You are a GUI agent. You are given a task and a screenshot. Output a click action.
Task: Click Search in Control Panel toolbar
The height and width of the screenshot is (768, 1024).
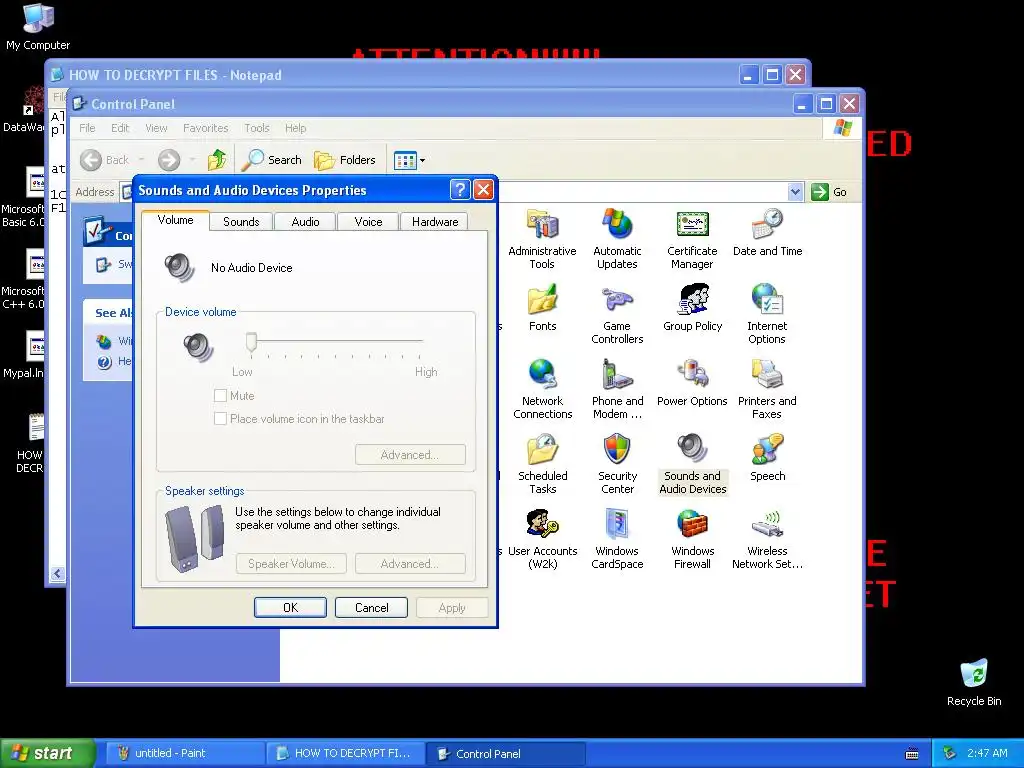pyautogui.click(x=272, y=159)
